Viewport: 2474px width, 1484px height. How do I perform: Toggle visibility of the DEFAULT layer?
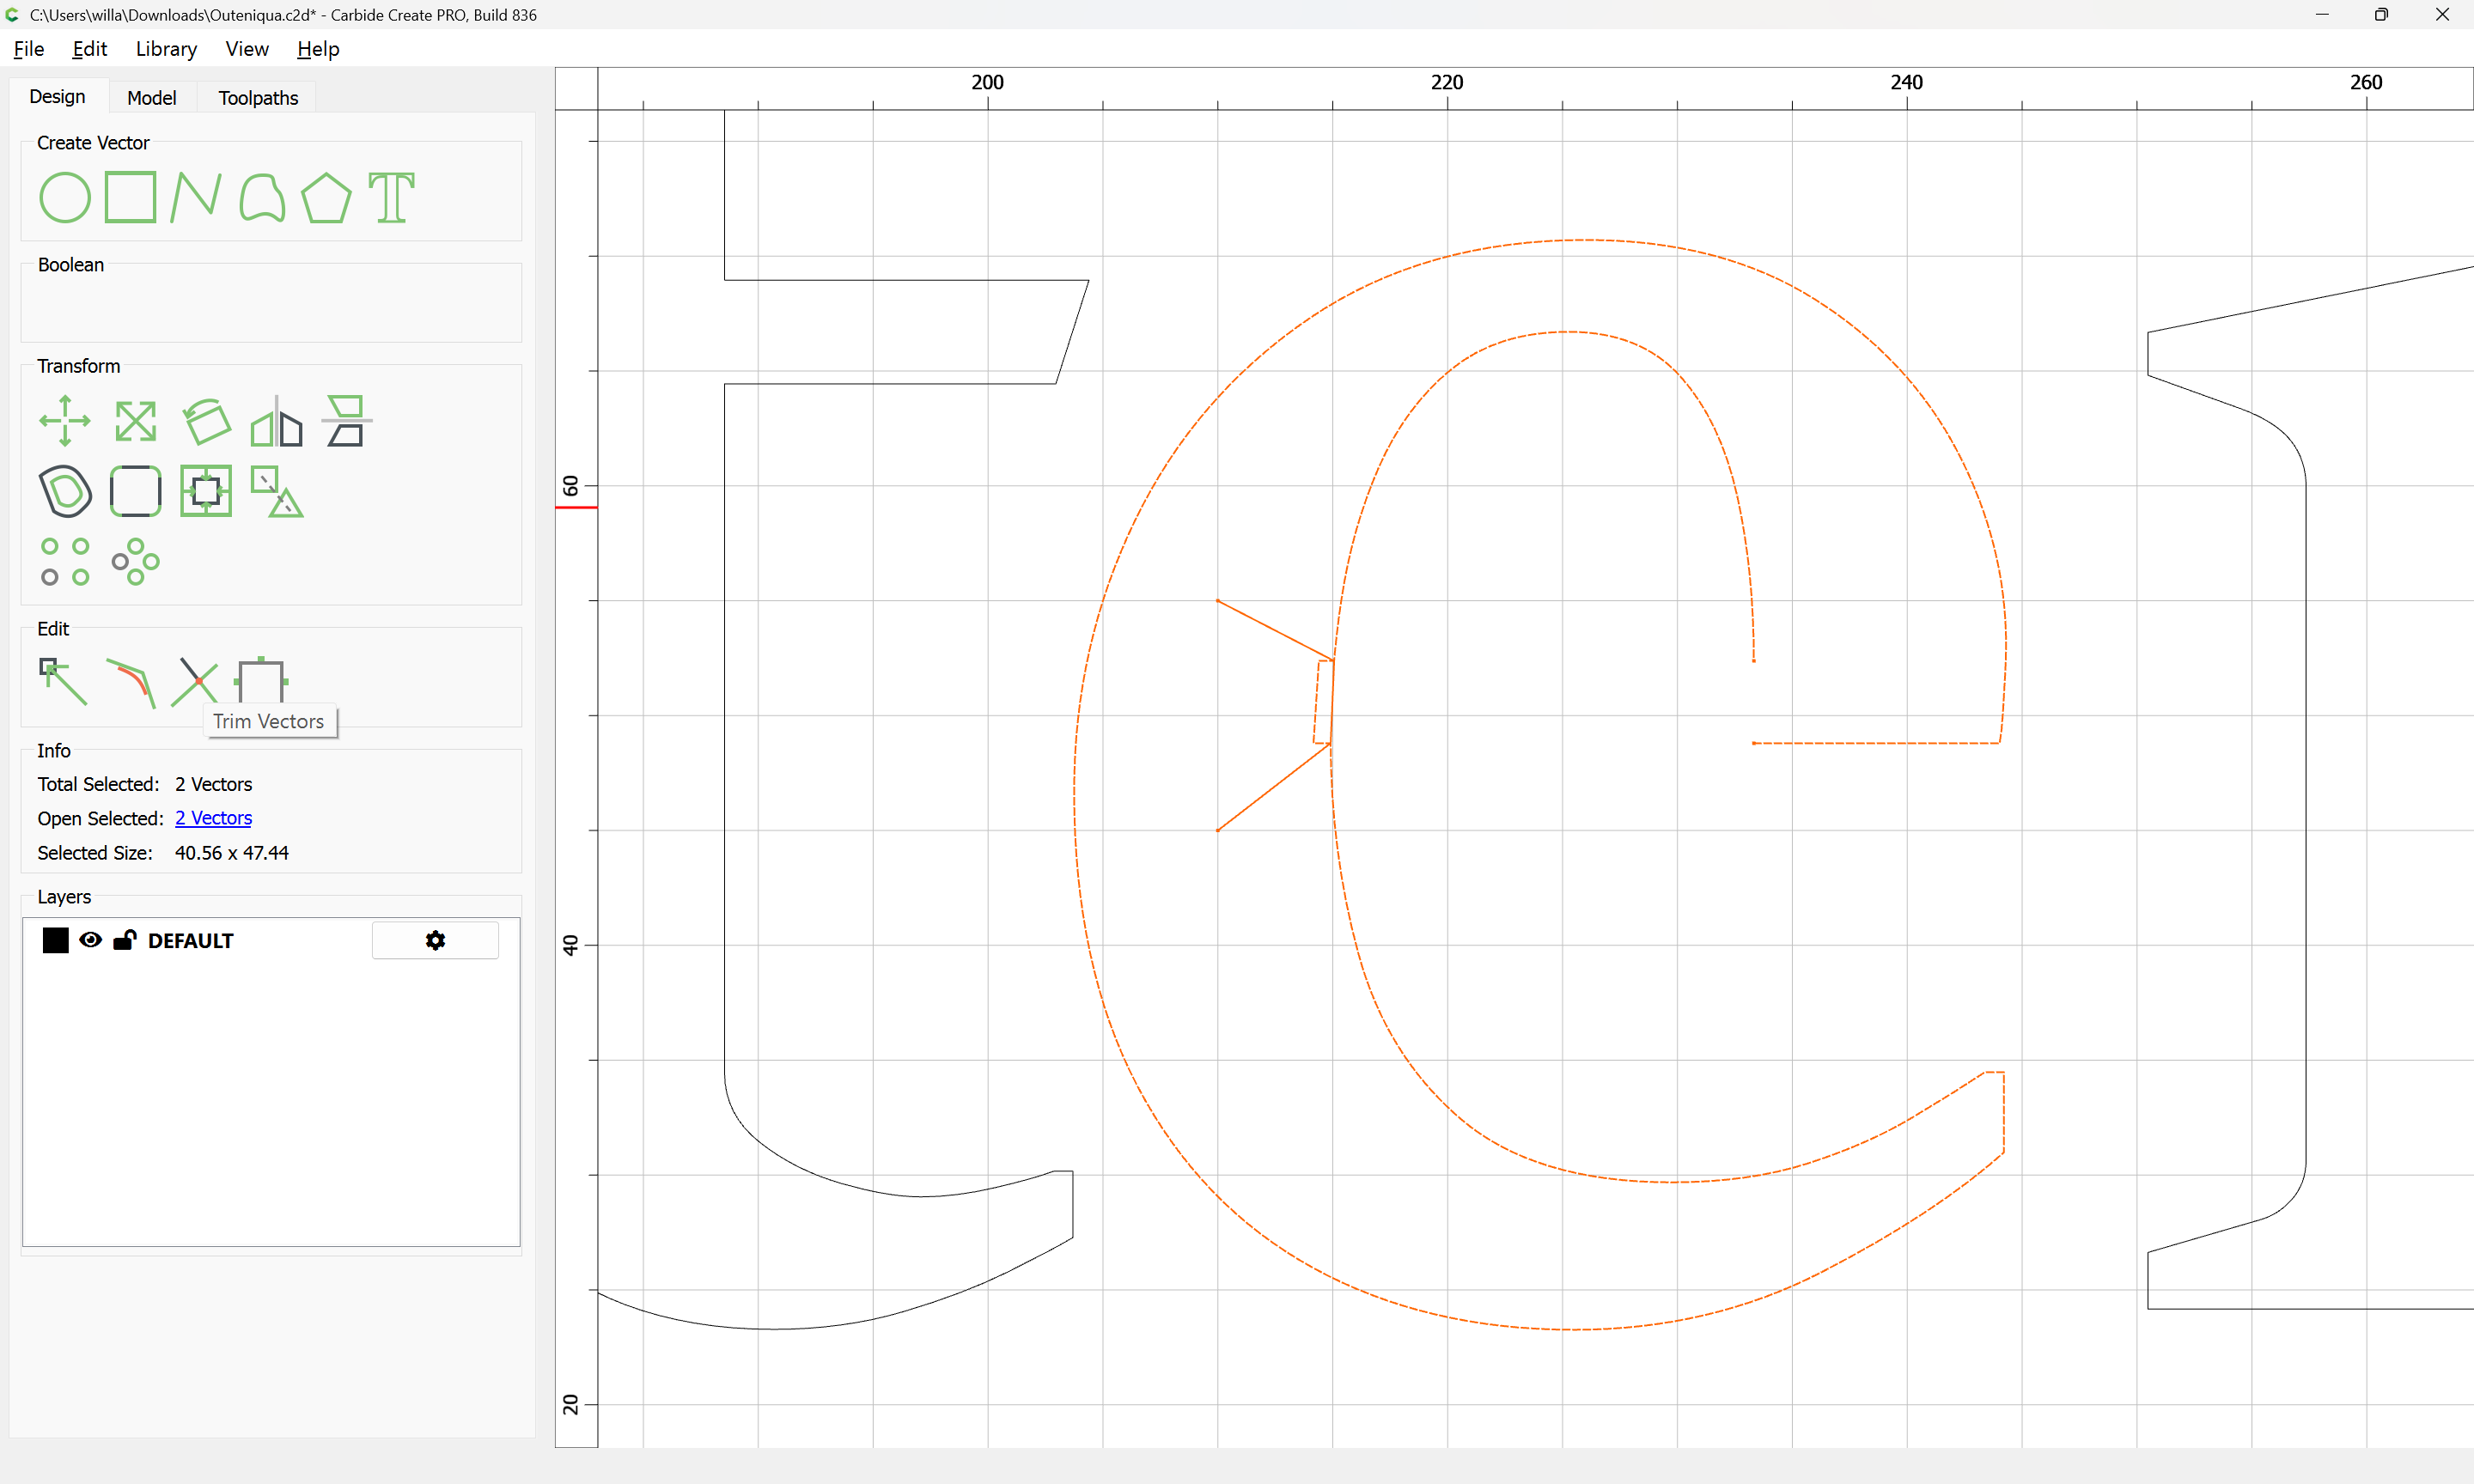coord(90,940)
